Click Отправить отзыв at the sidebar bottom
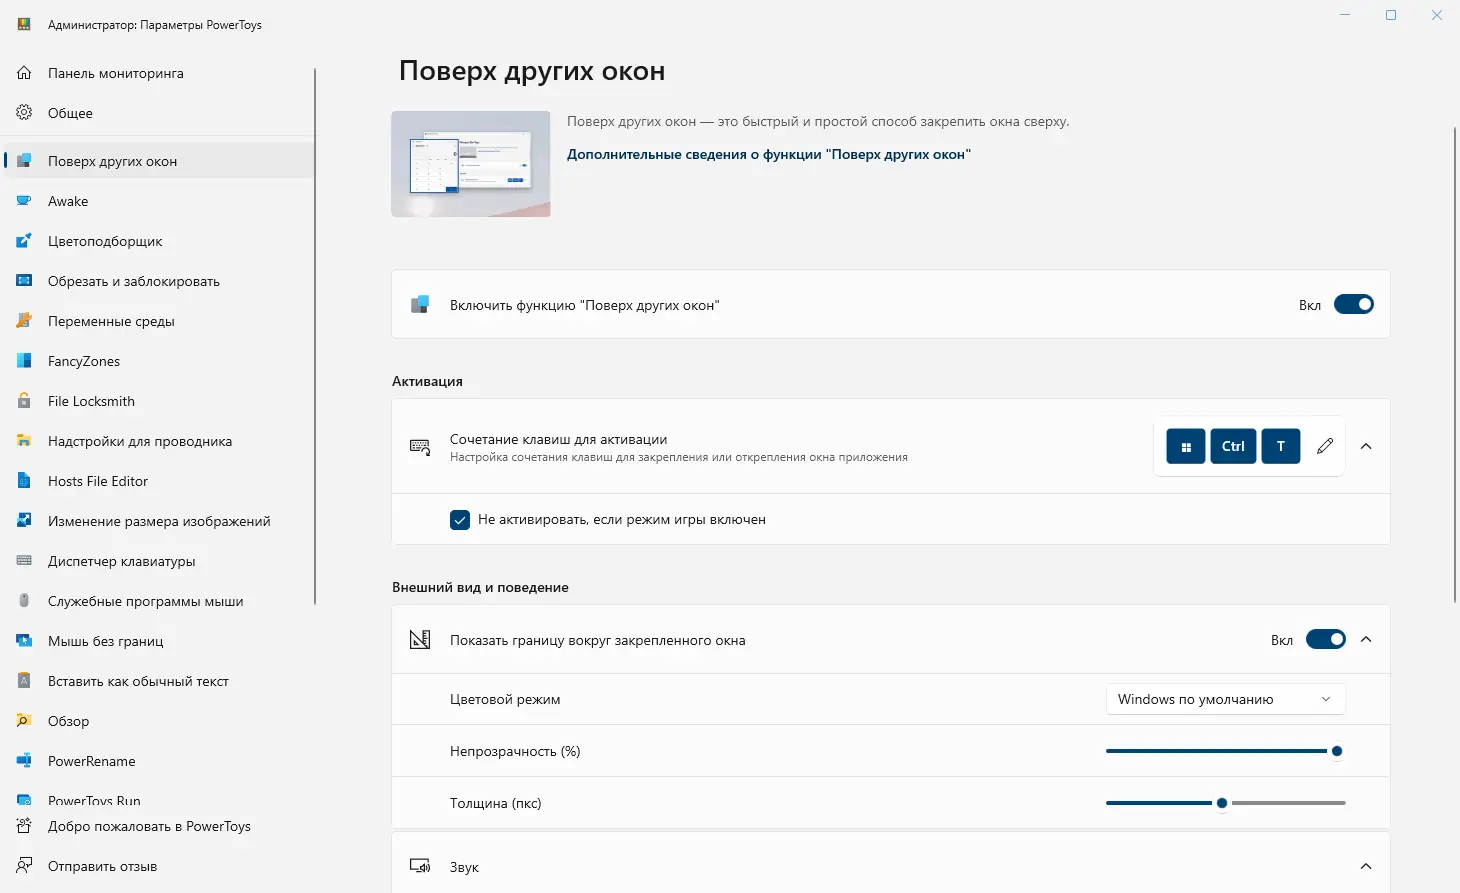The image size is (1460, 893). tap(102, 866)
